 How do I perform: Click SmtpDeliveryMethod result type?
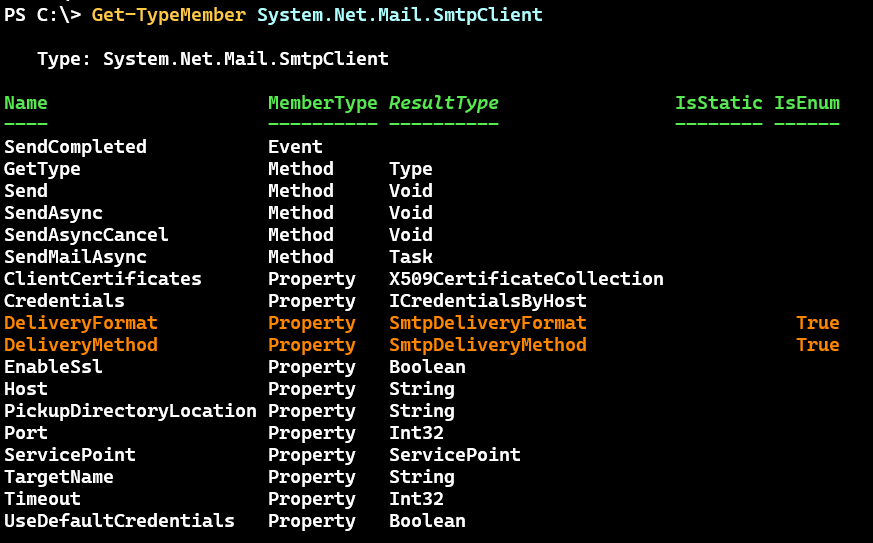coord(488,345)
